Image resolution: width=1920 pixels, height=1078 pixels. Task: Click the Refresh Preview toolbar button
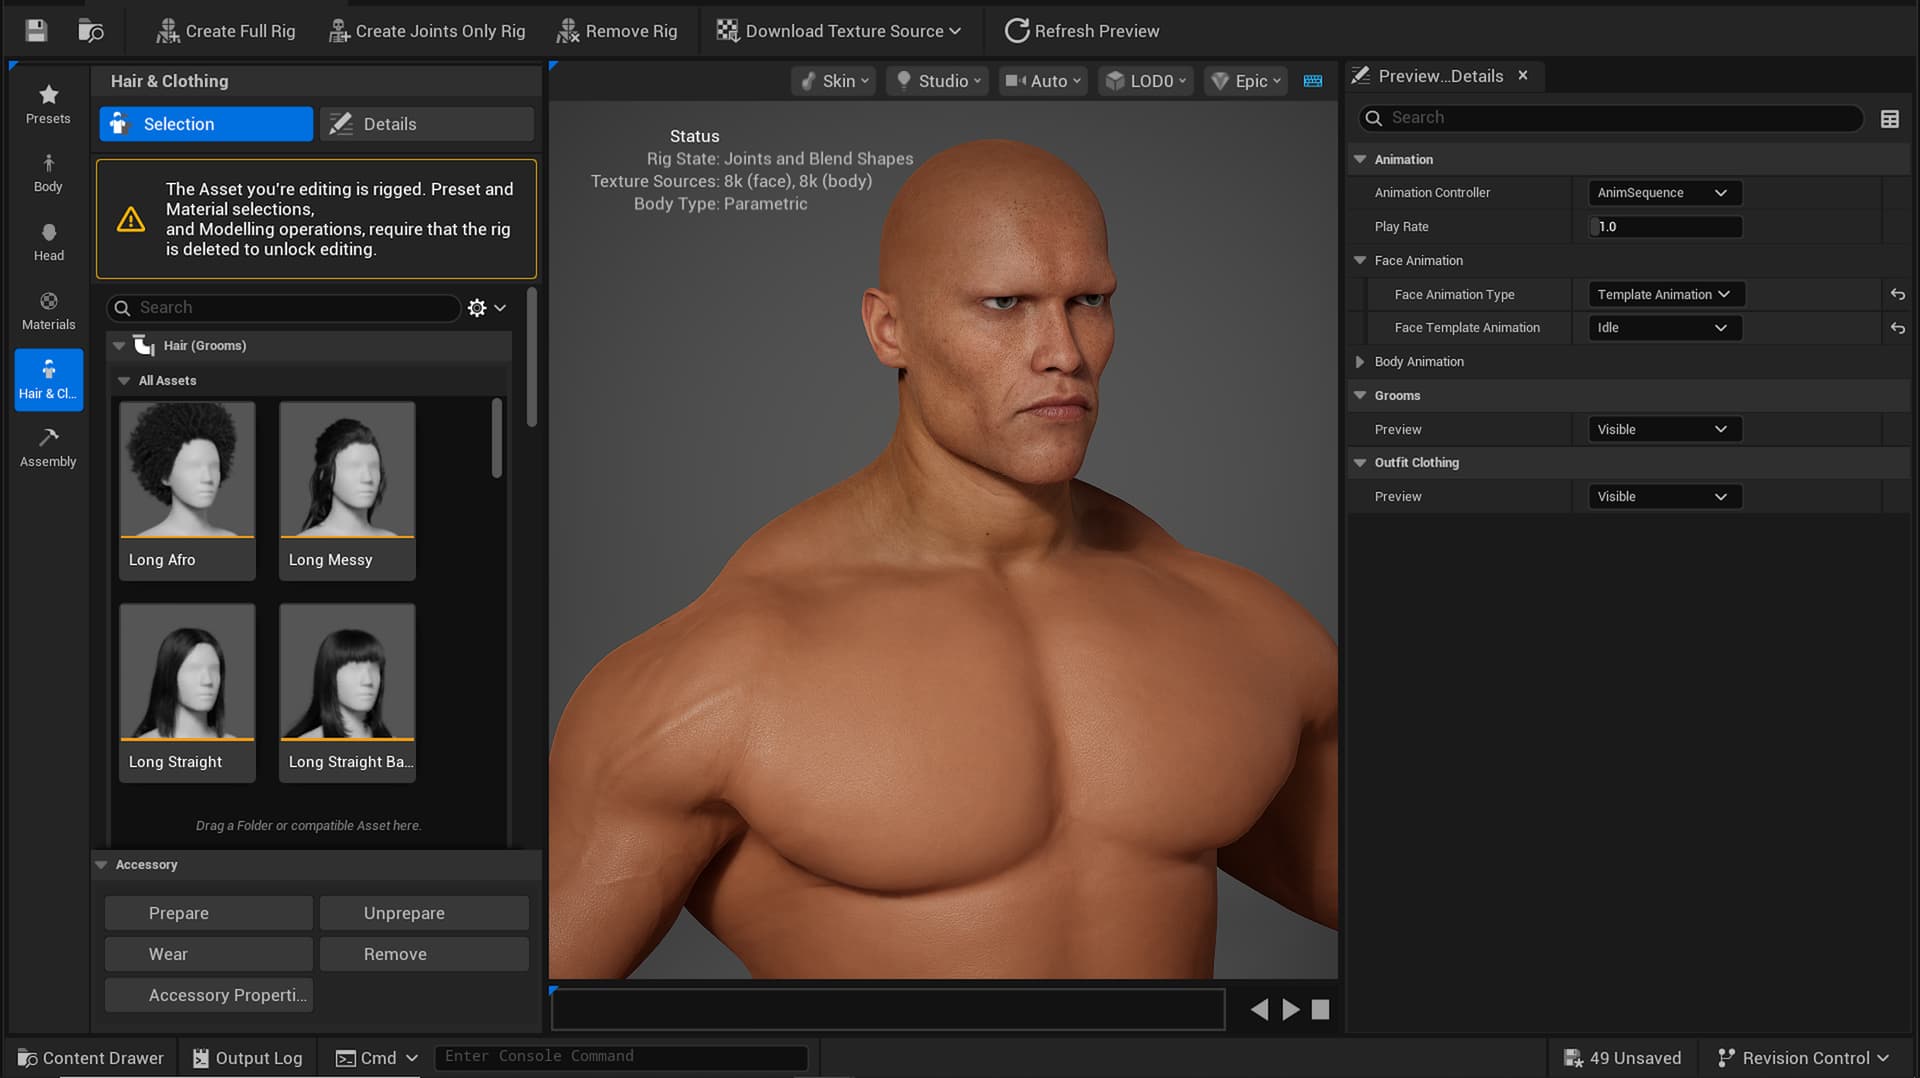(x=1082, y=31)
